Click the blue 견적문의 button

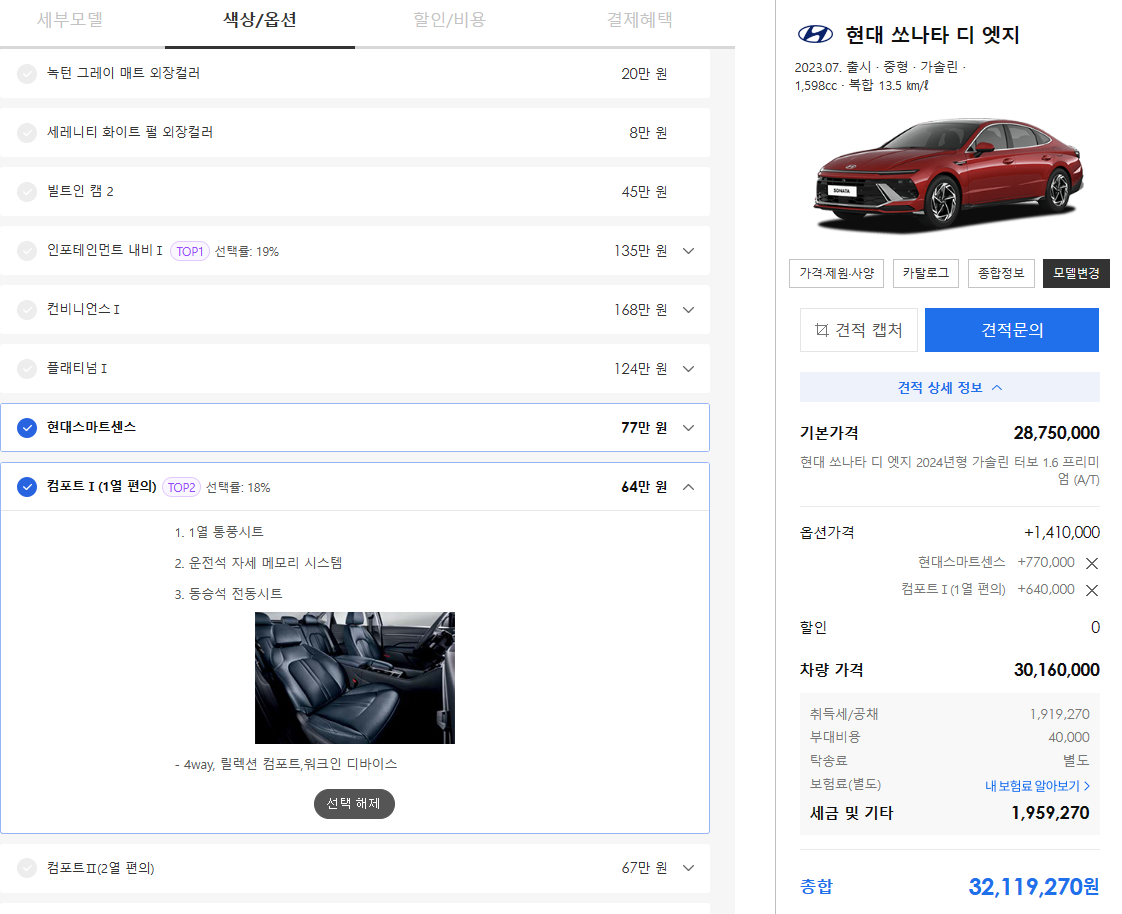[1012, 330]
